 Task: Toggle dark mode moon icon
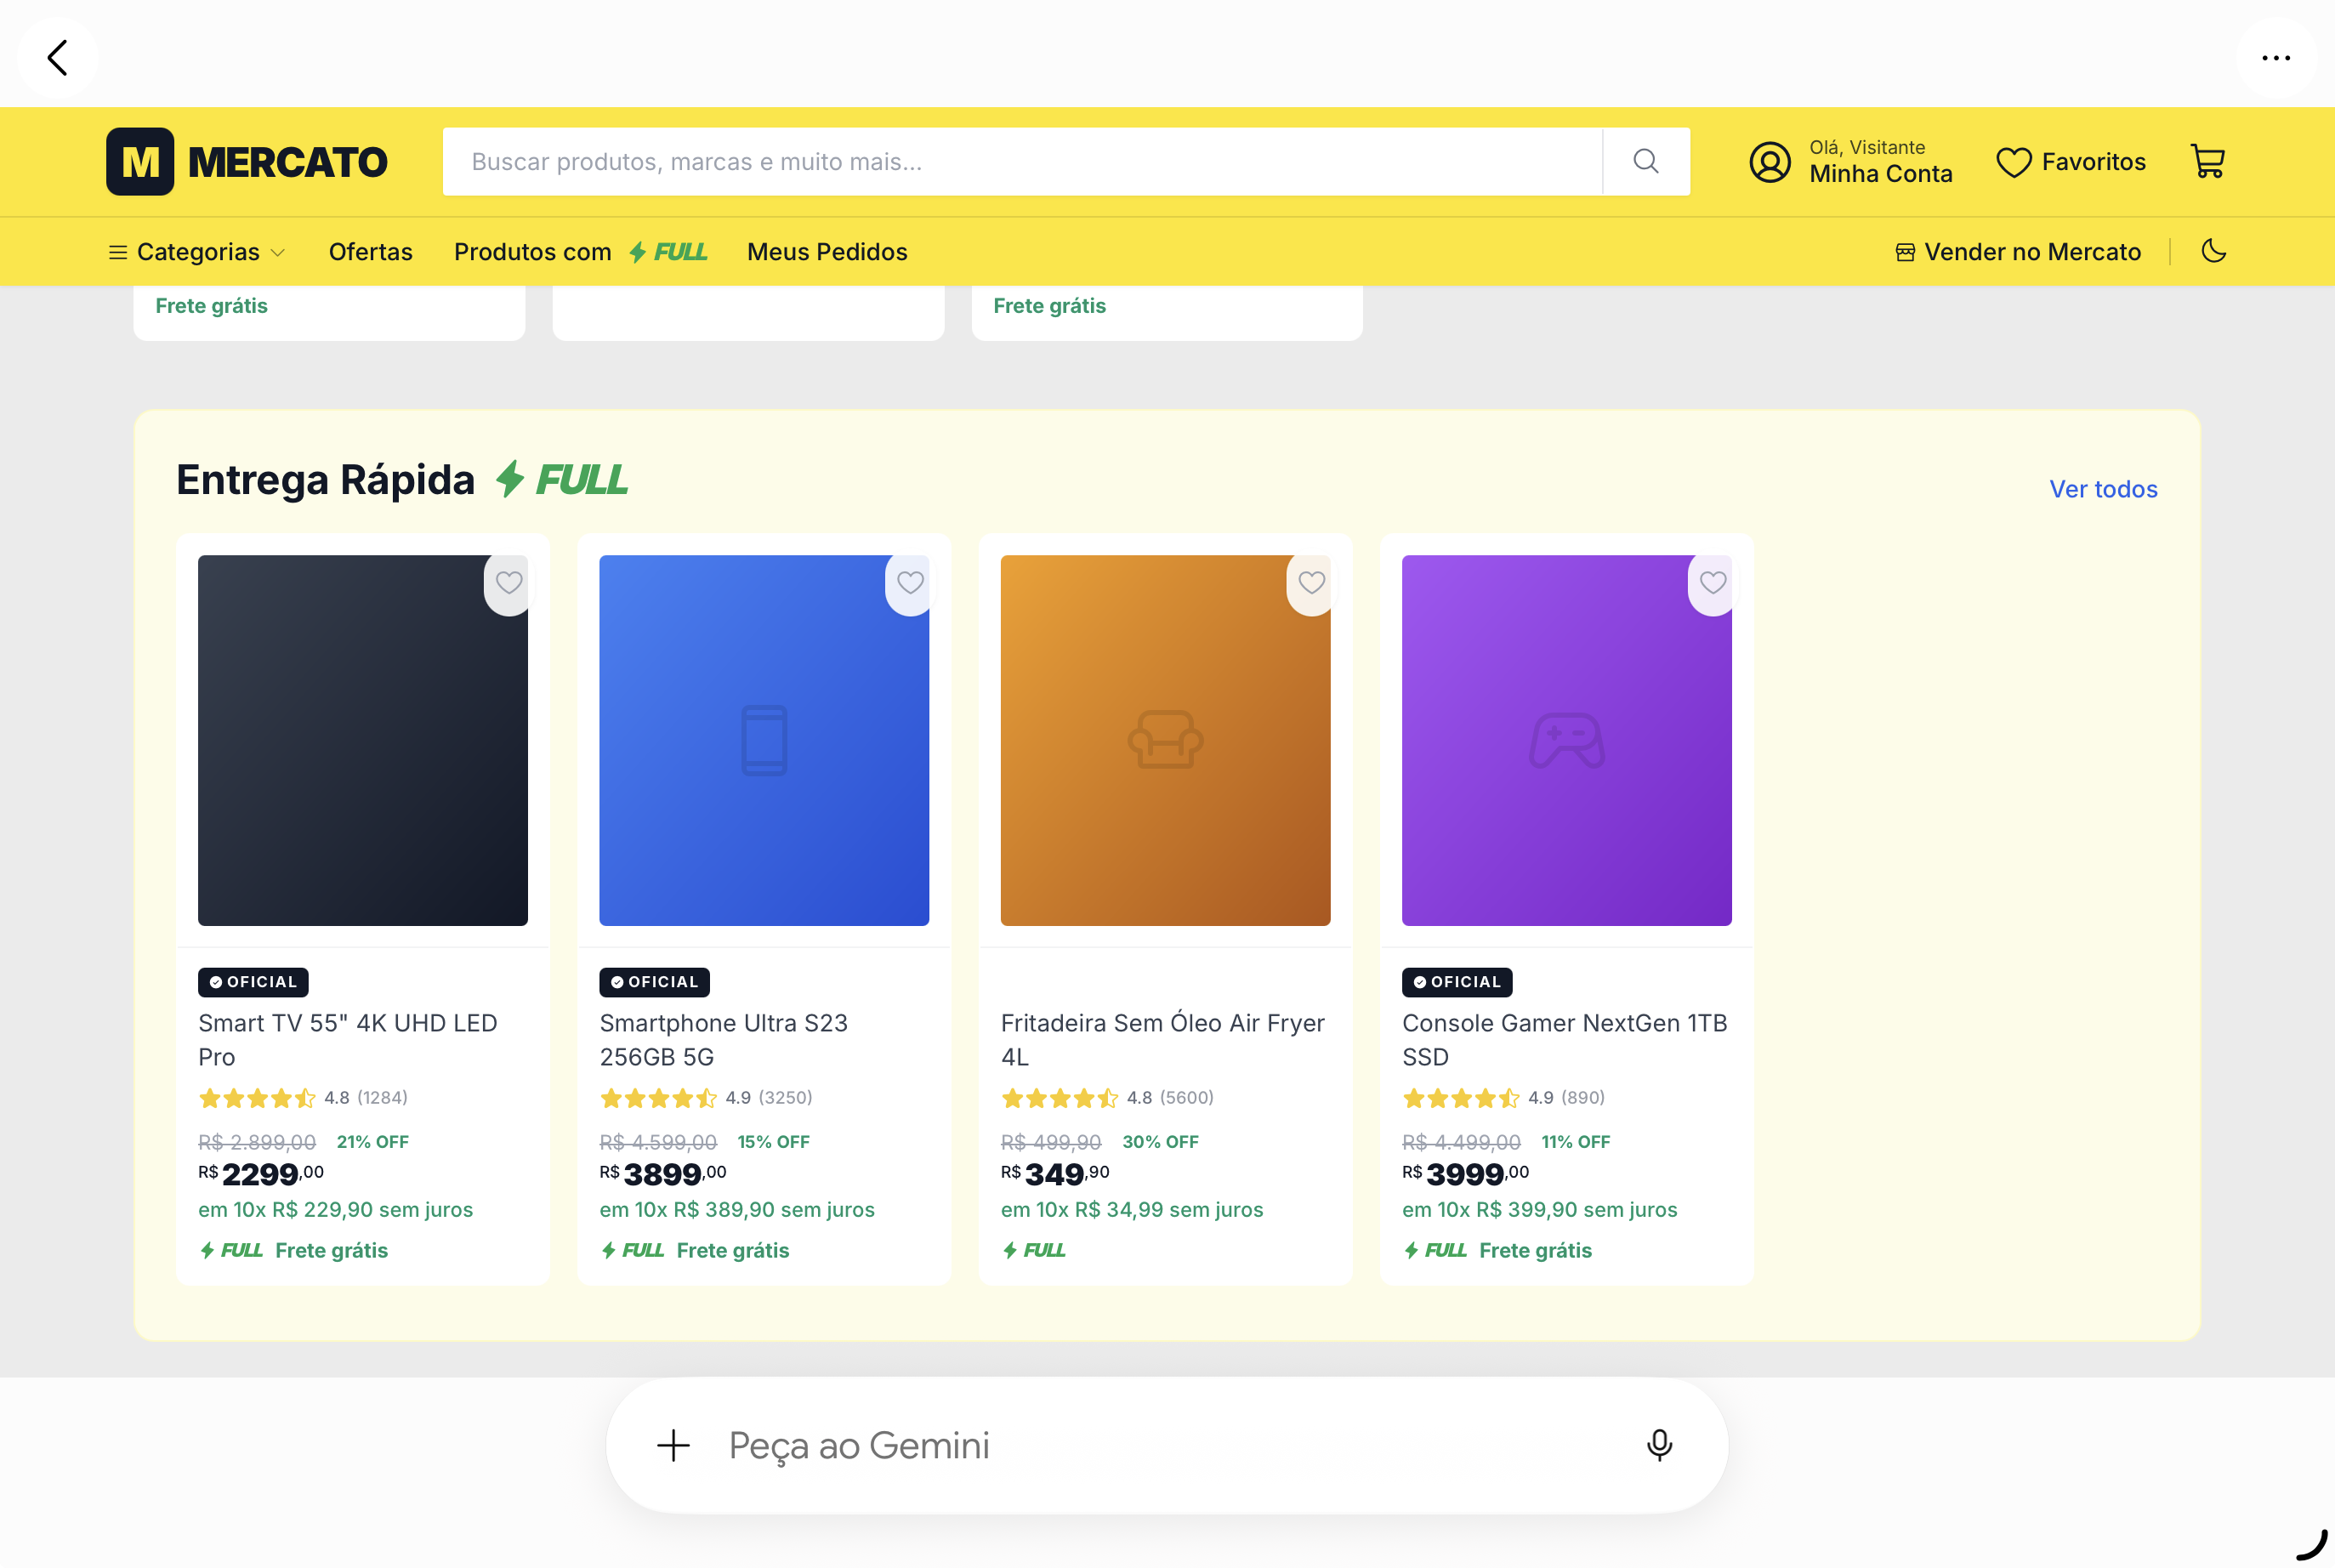pos(2214,251)
